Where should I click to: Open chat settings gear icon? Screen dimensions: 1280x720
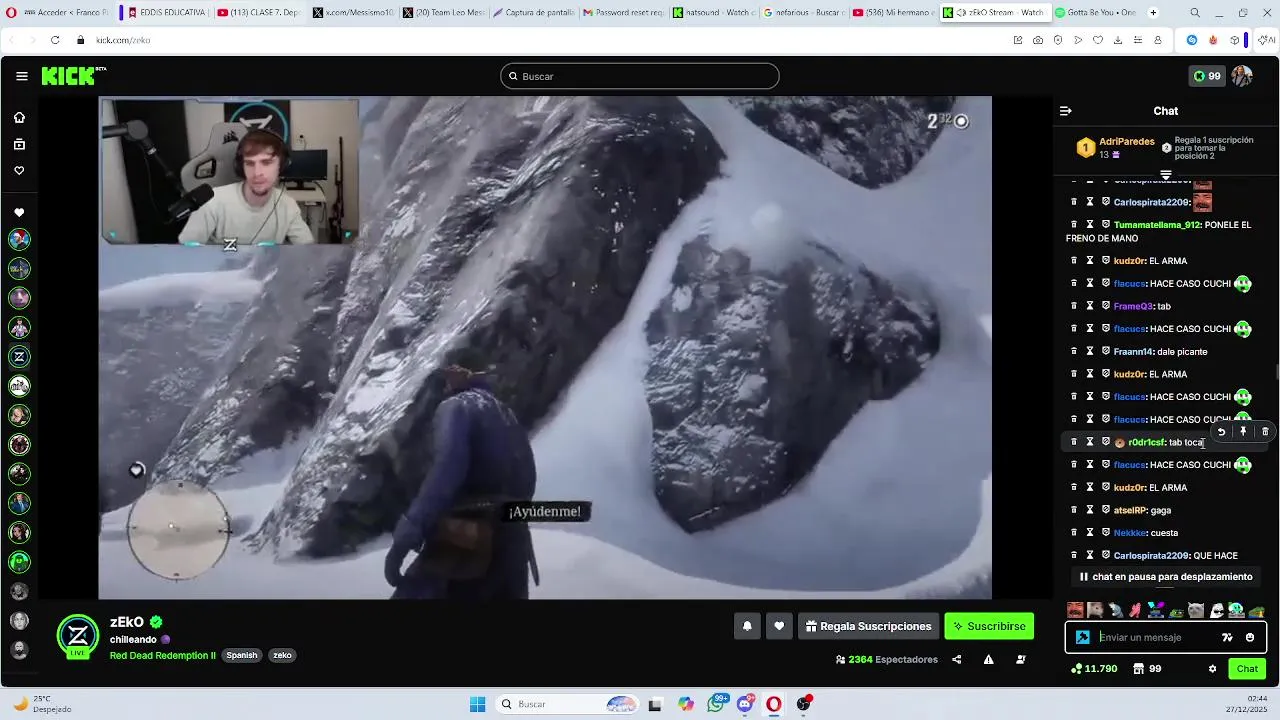pos(1212,669)
